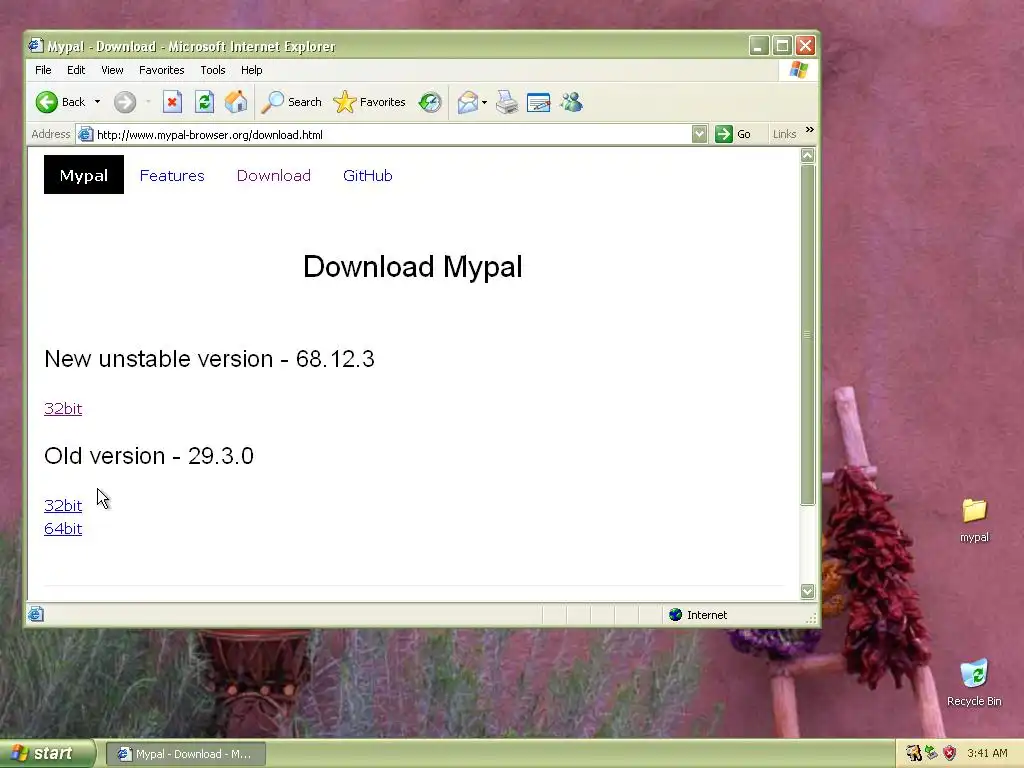1024x768 pixels.
Task: Open the Favorites menu in menu bar
Action: [x=161, y=70]
